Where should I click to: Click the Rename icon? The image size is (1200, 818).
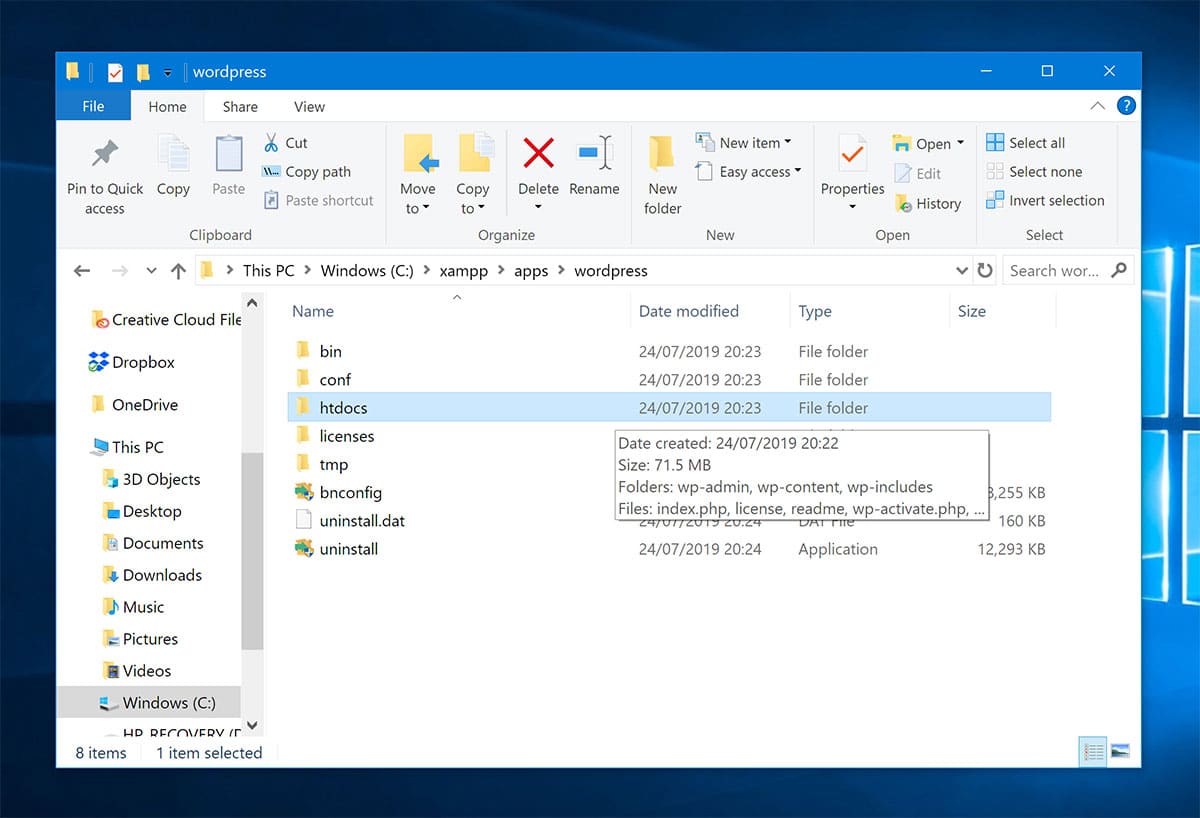coord(594,154)
